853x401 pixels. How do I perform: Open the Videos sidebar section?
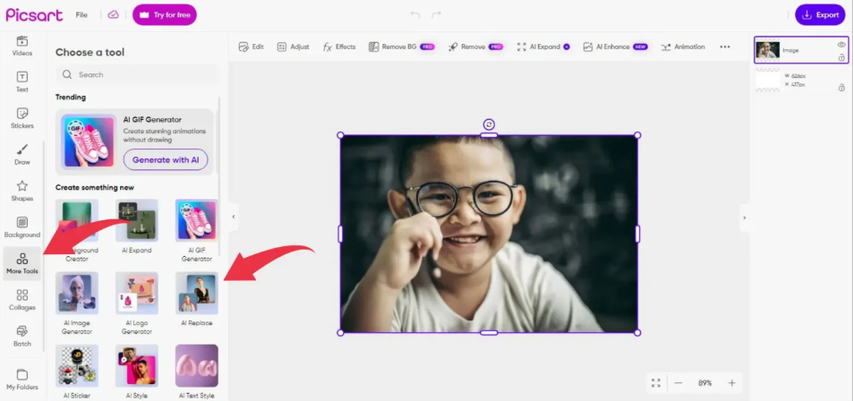tap(22, 46)
